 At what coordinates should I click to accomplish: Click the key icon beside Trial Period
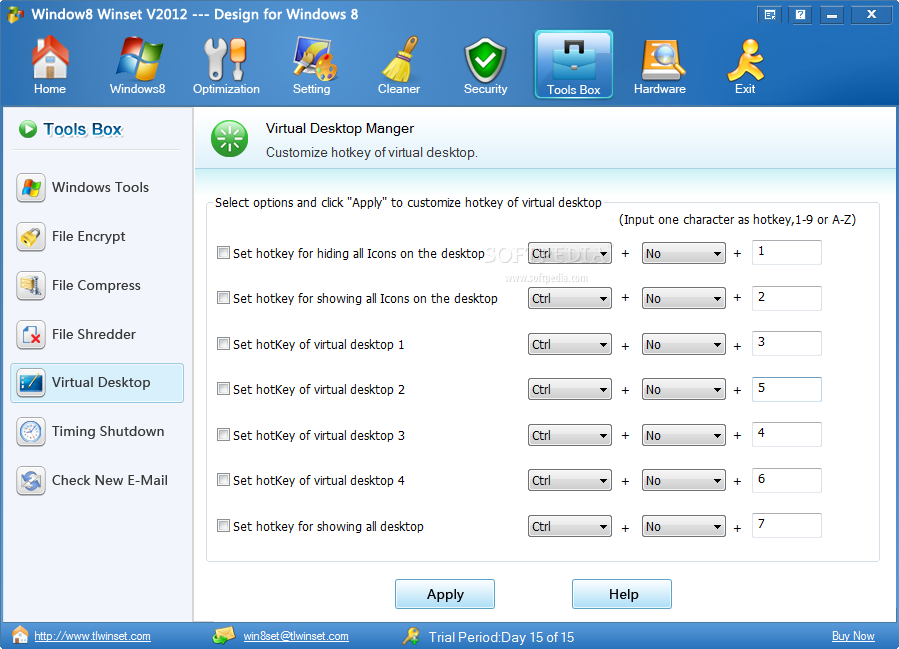click(x=411, y=636)
